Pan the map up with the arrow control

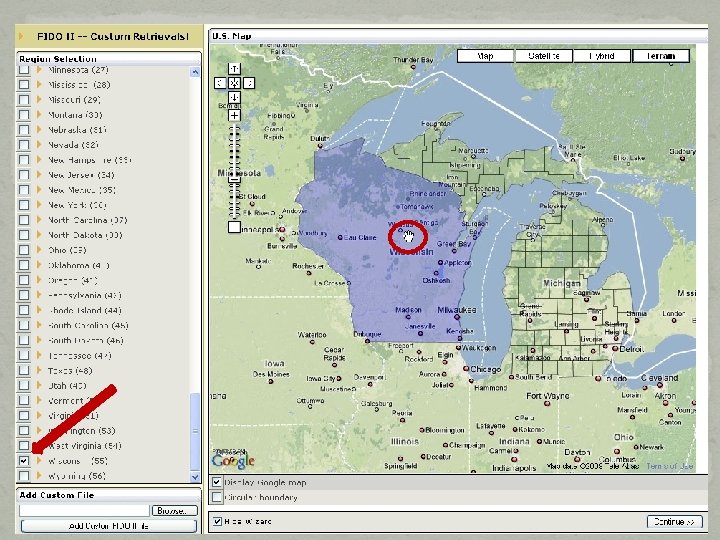[234, 69]
